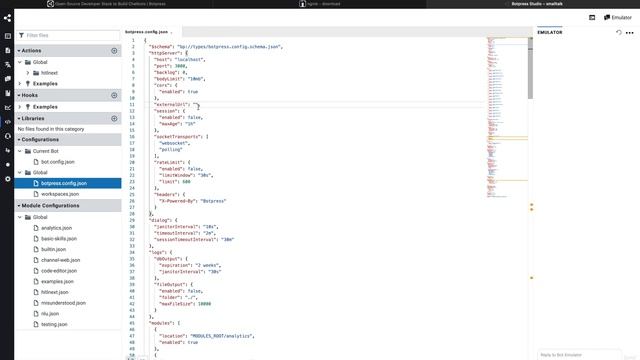
Task: Open the thumbs-up misunderstood sidebar icon
Action: tap(7, 150)
